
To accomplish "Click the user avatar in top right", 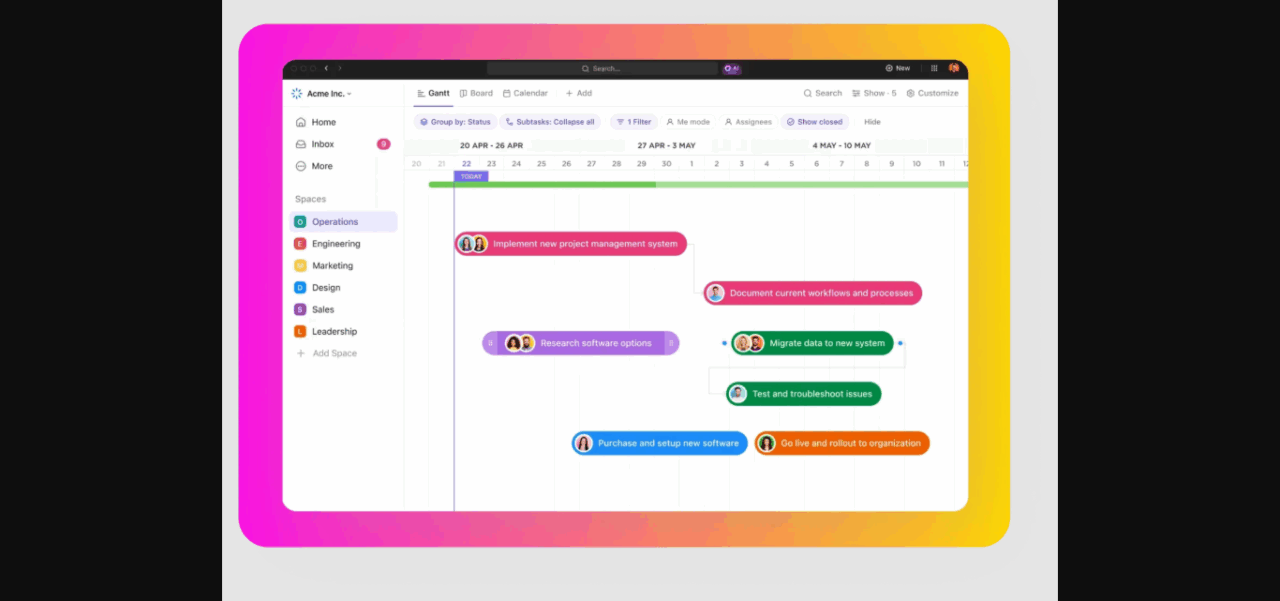I will (954, 68).
